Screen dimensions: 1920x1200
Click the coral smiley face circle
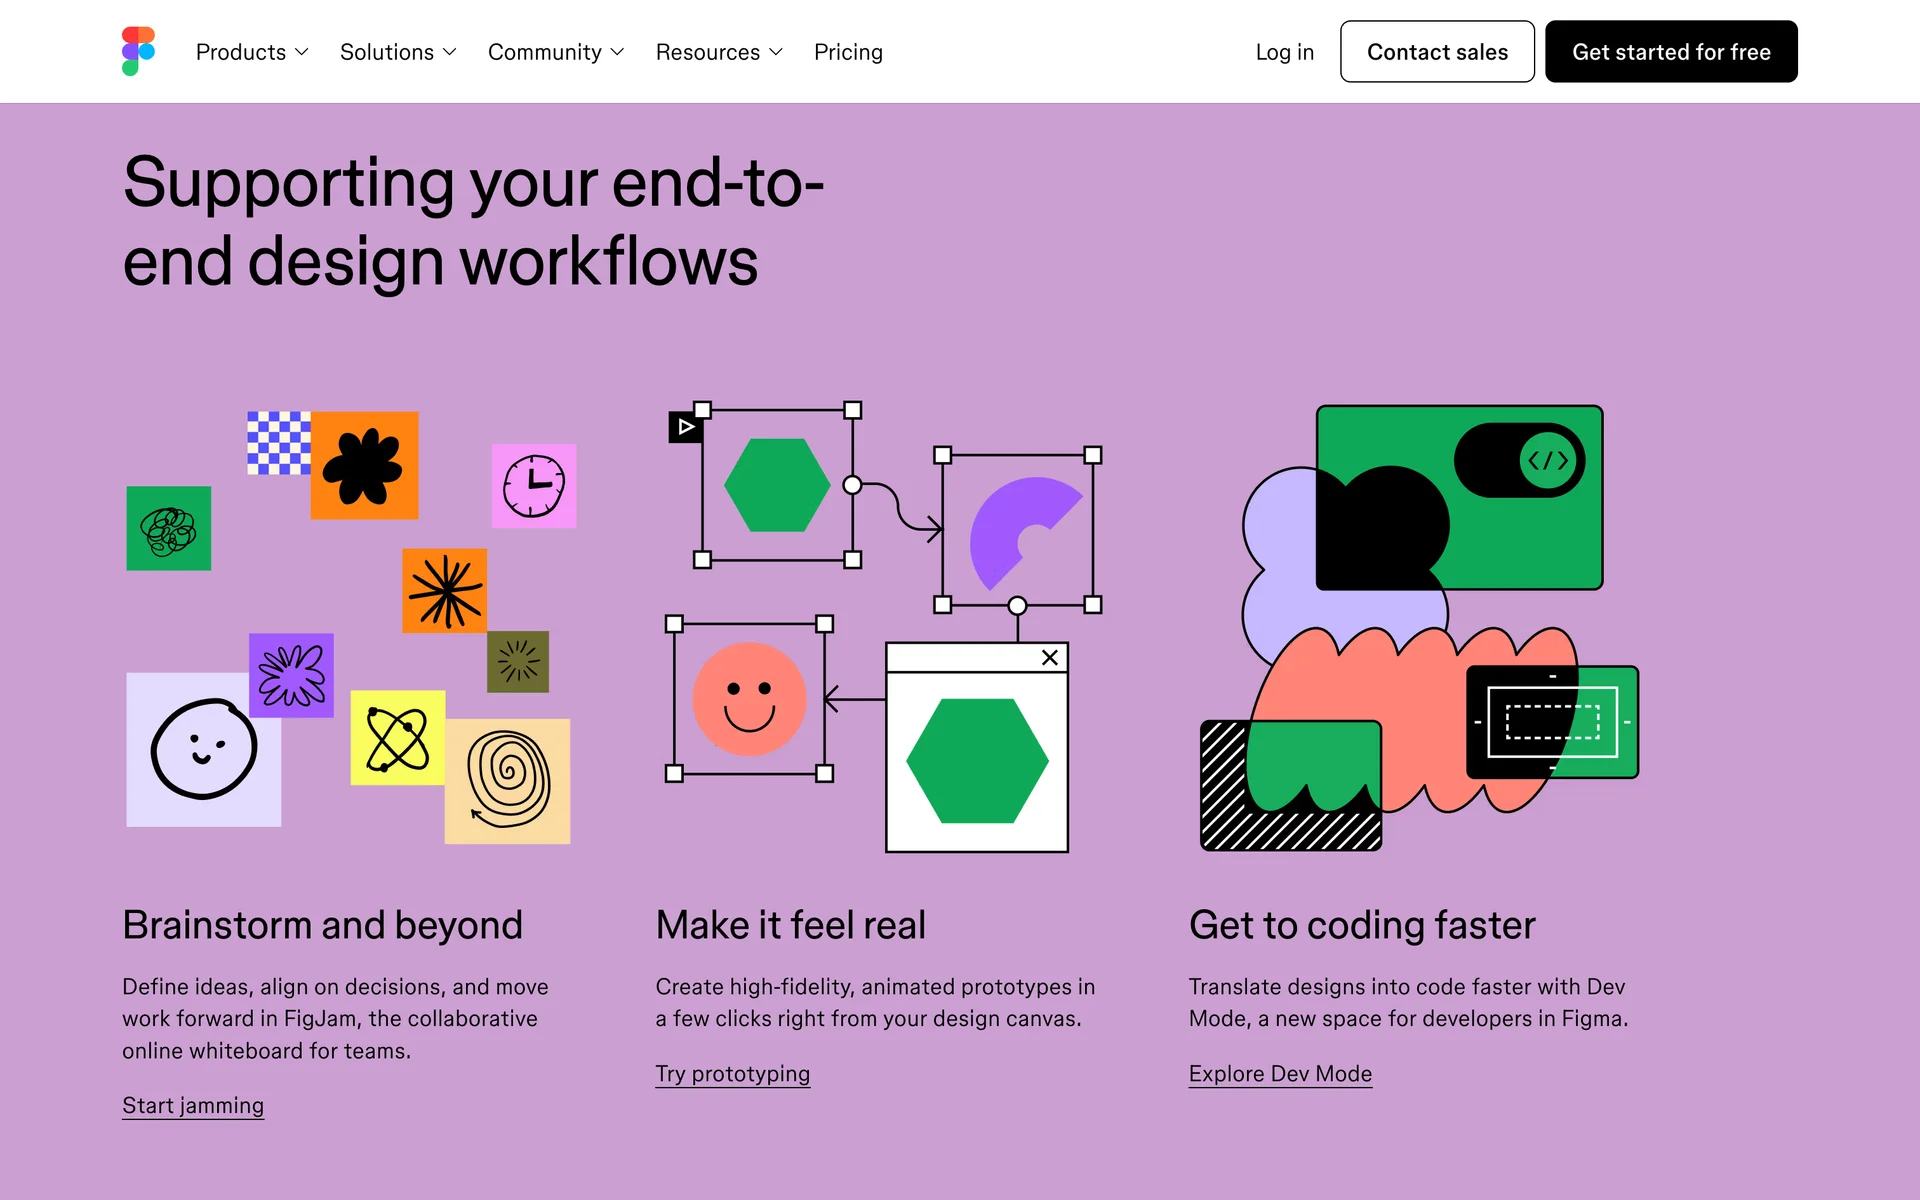point(749,699)
